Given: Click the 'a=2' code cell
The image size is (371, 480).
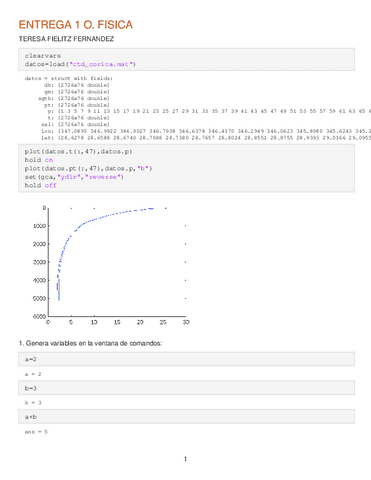Looking at the screenshot, I should pyautogui.click(x=186, y=359).
